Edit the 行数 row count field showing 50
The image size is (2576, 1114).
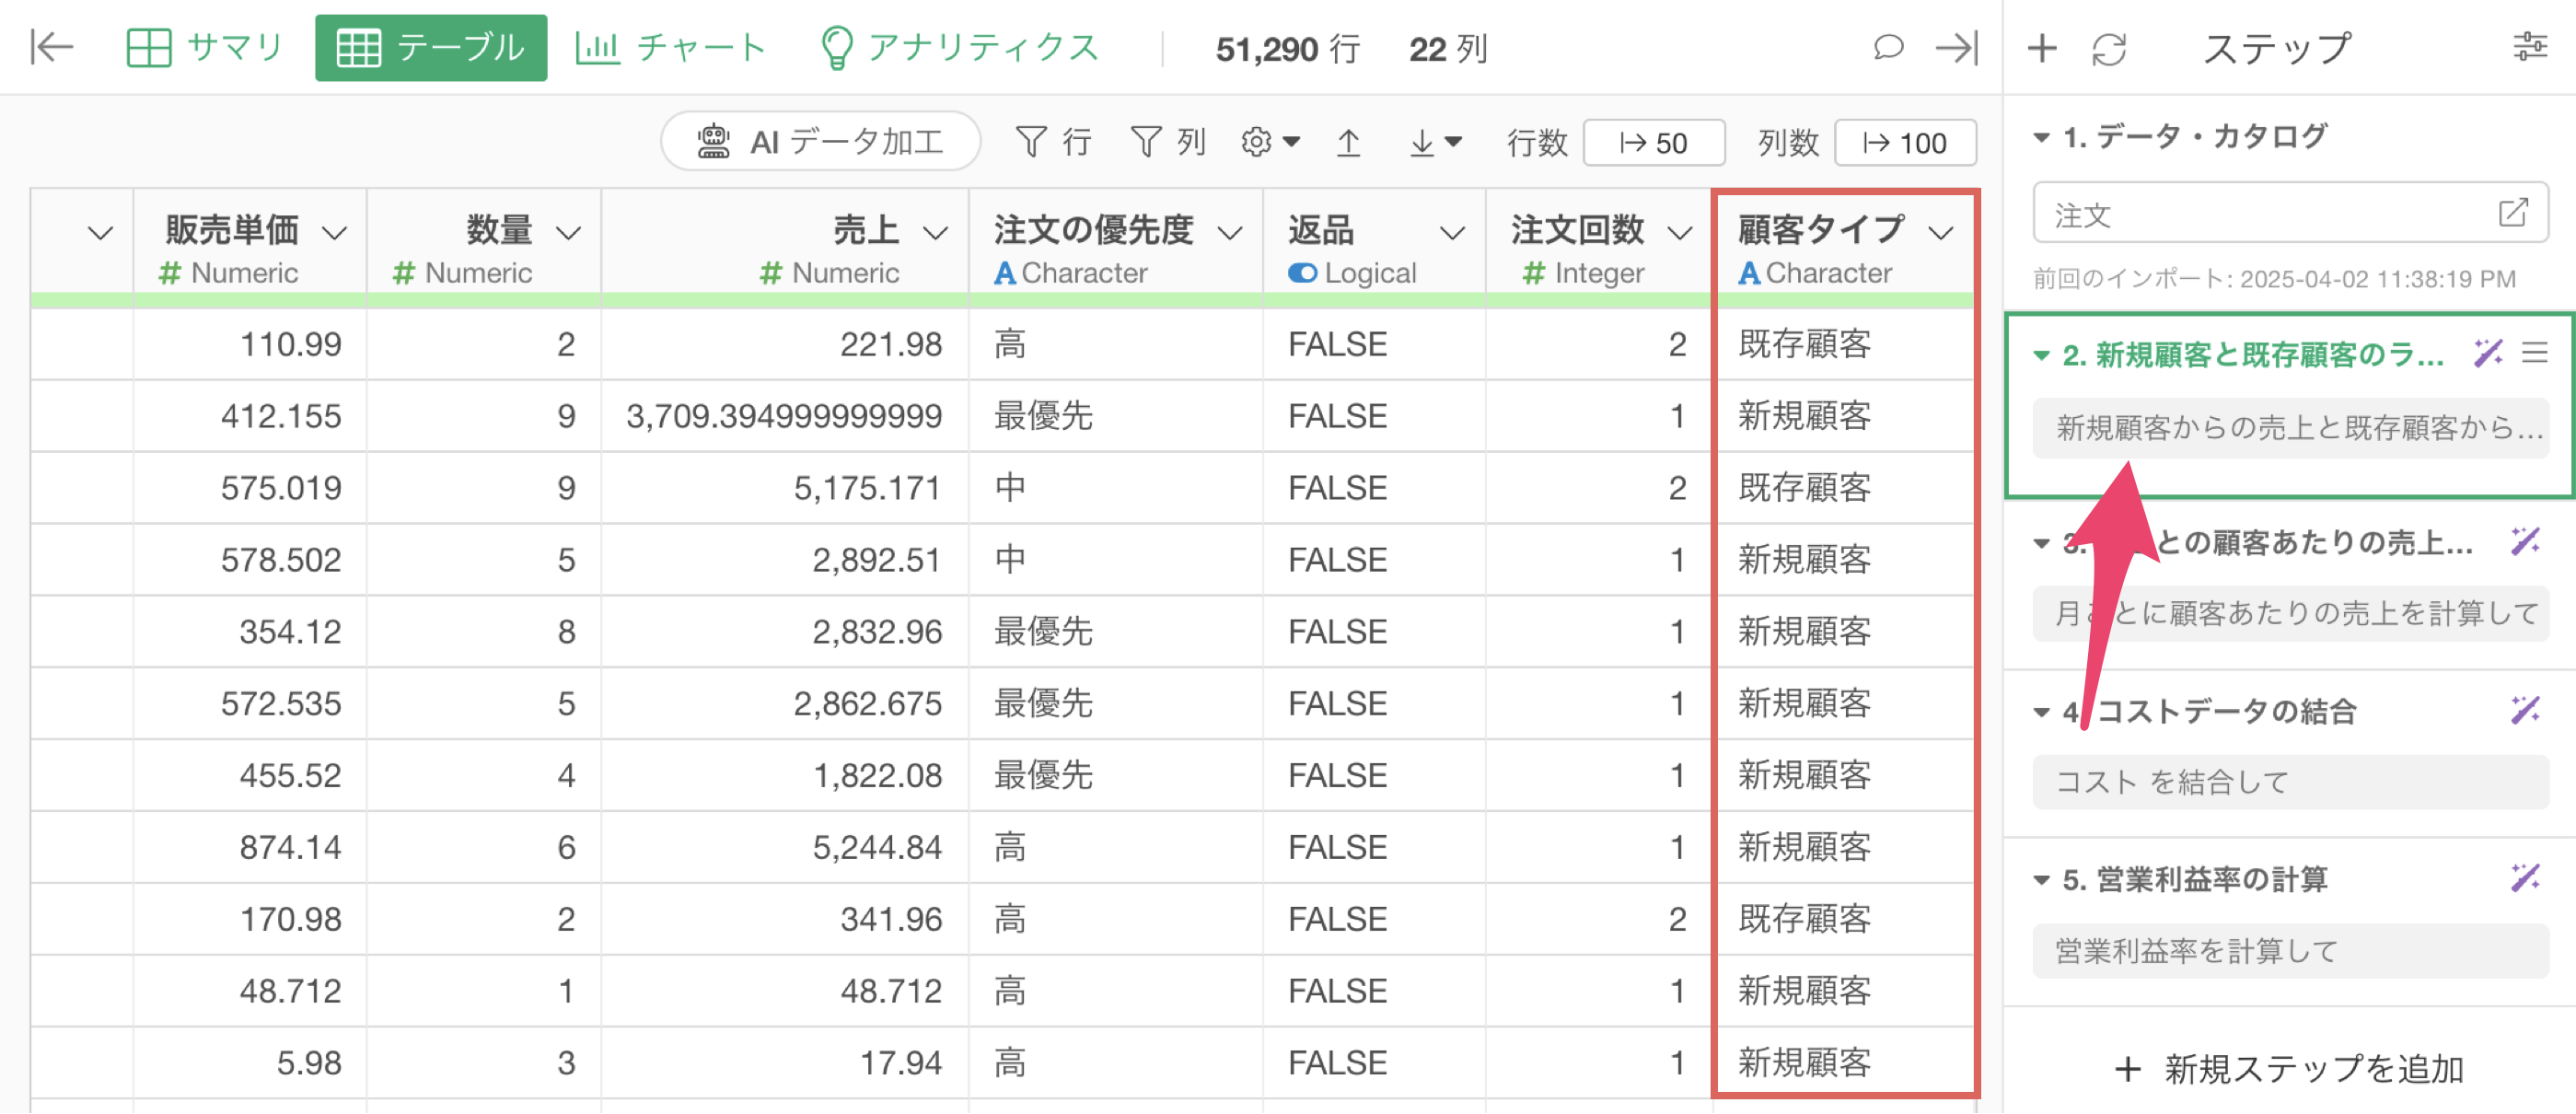coord(1654,143)
